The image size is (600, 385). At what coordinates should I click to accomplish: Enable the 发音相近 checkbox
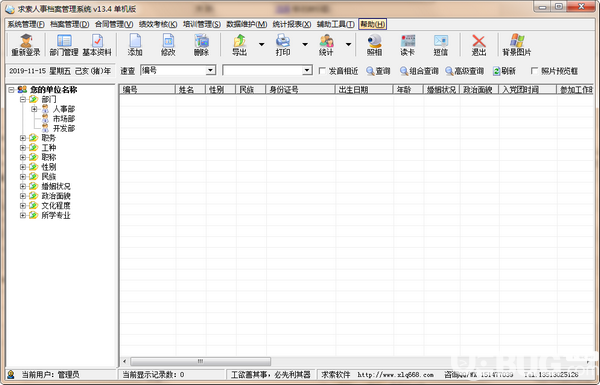(x=323, y=71)
